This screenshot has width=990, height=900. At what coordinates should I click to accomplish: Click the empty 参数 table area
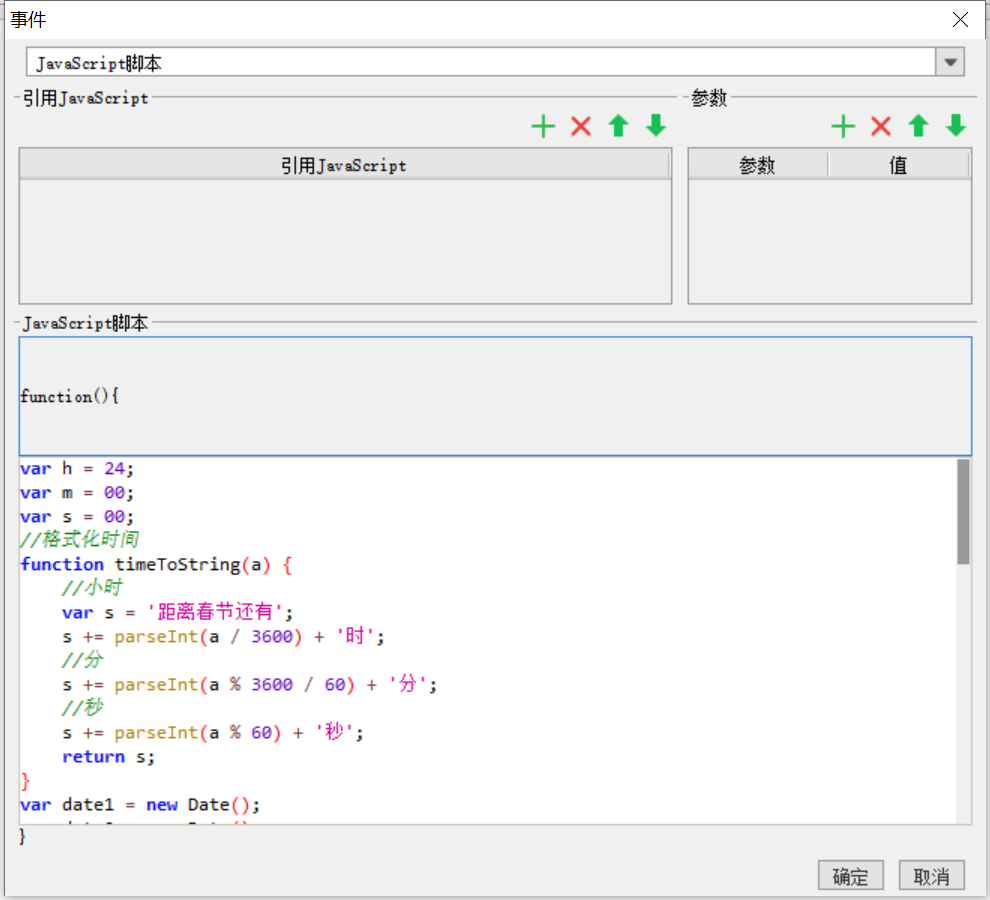(829, 241)
